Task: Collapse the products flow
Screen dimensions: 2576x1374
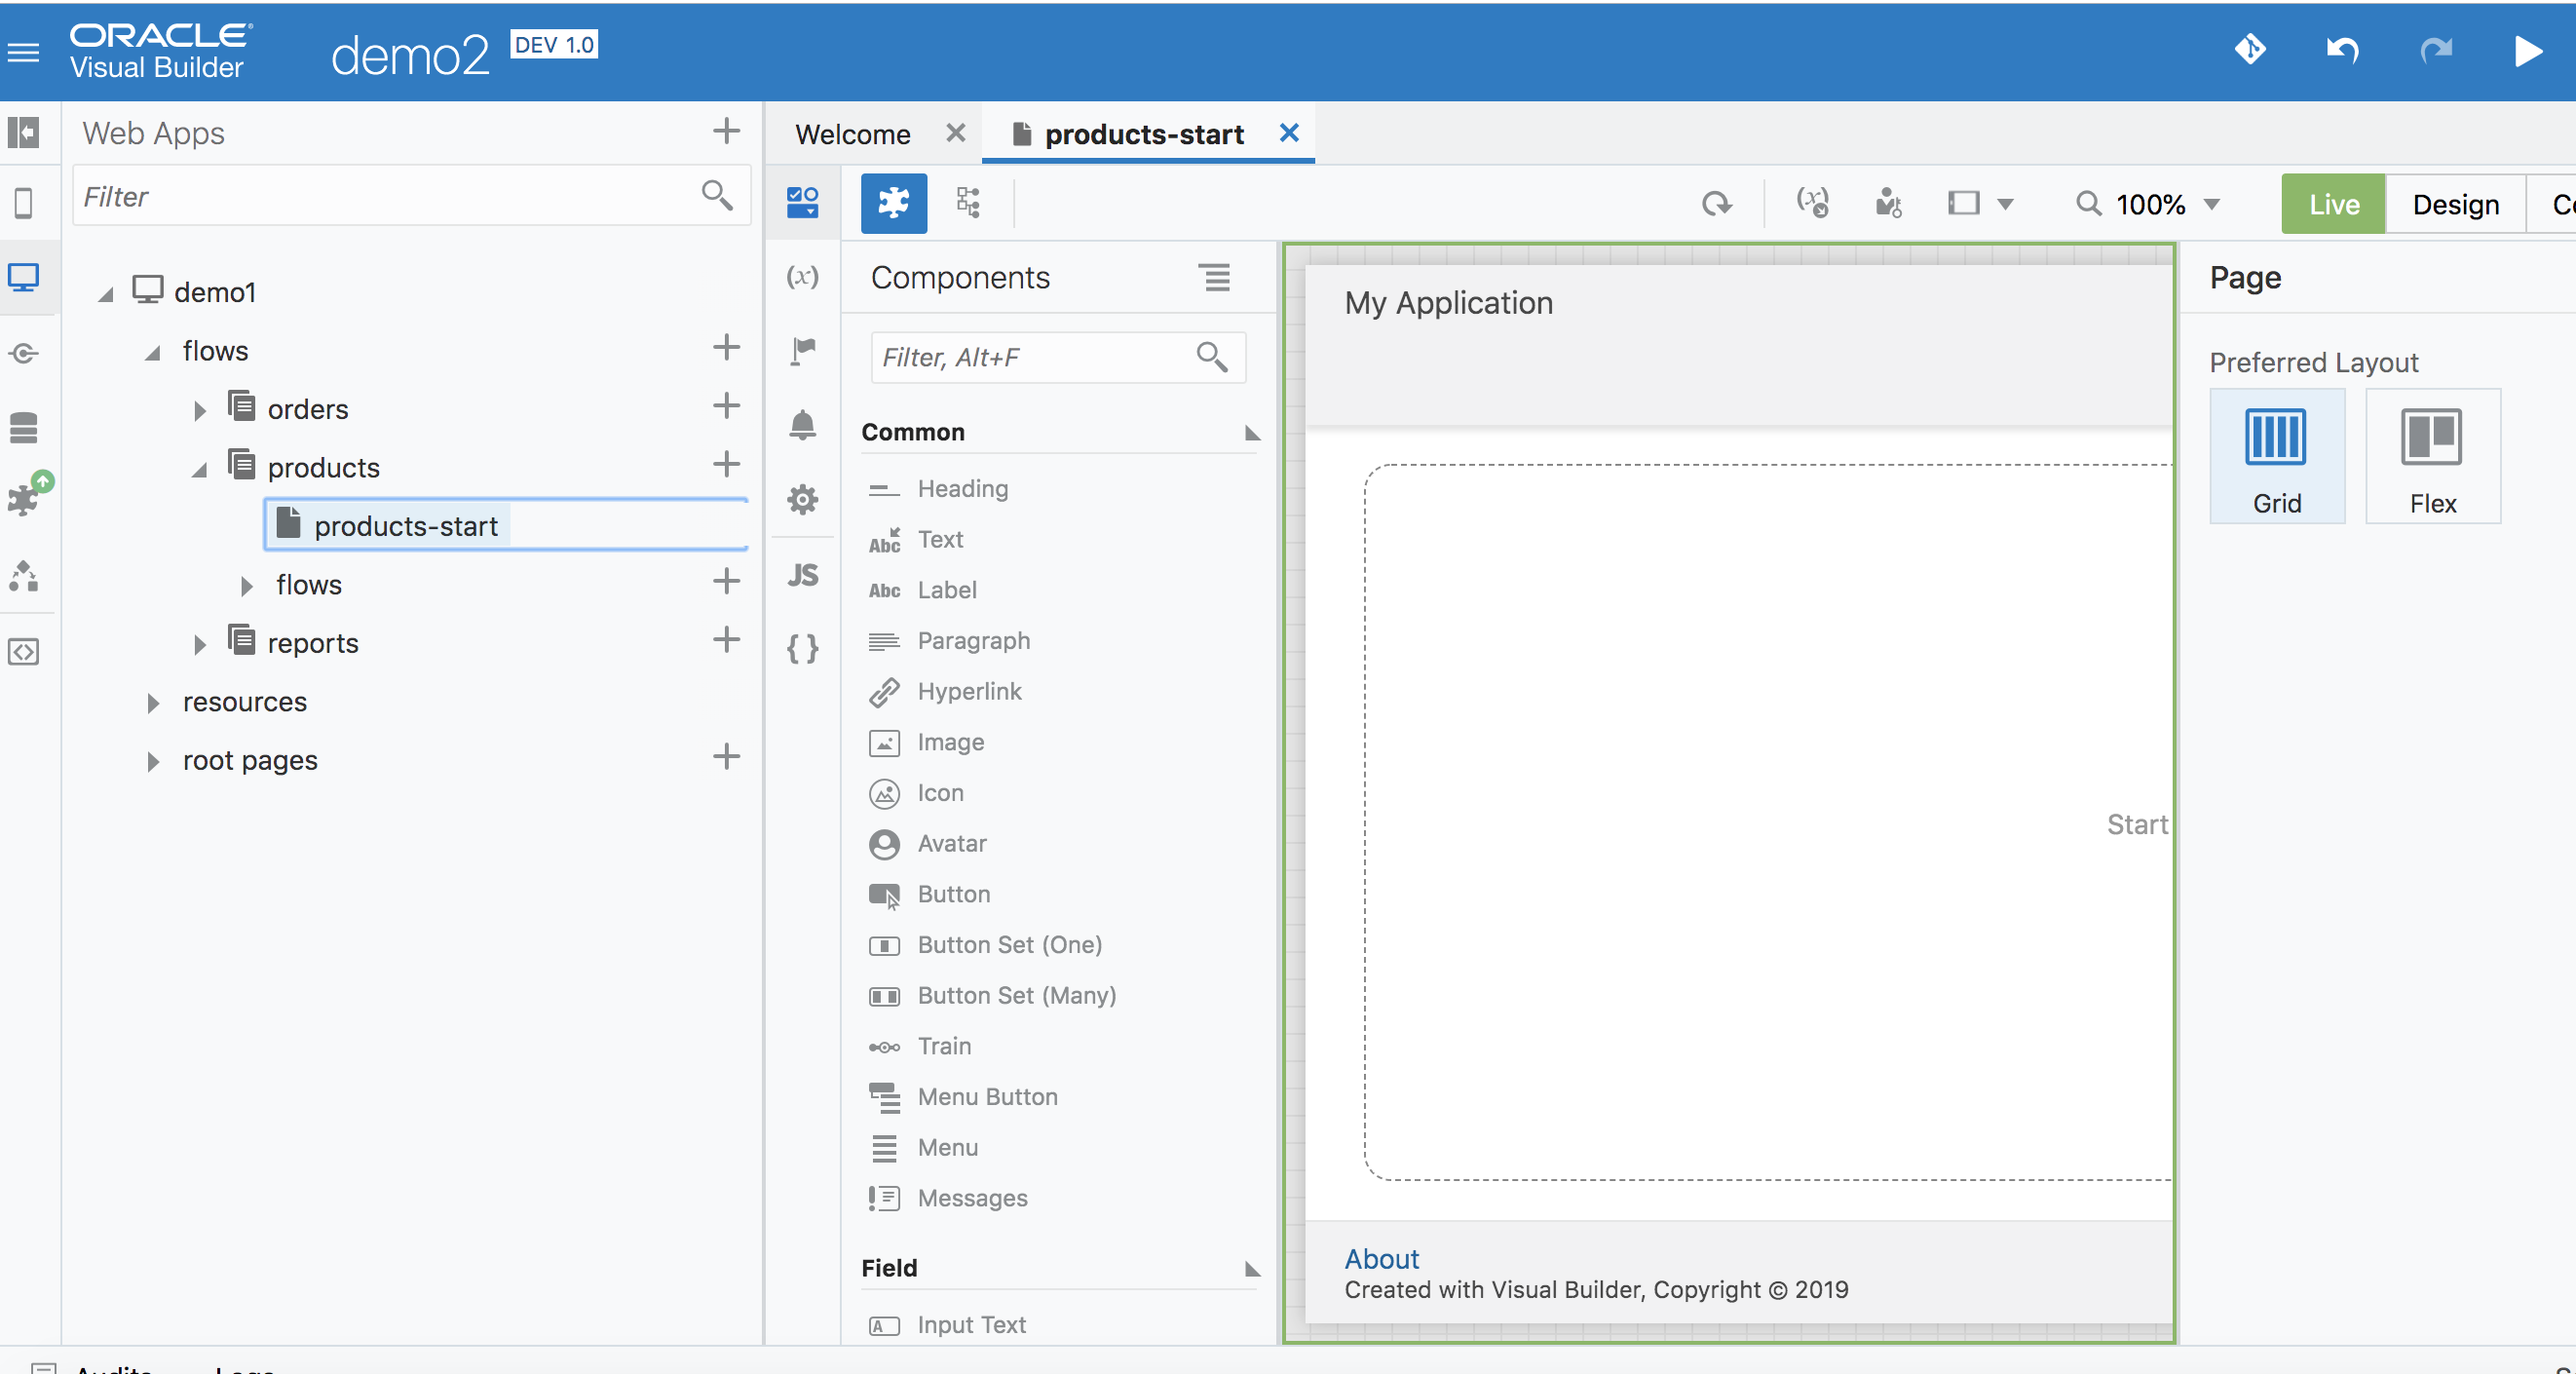Action: click(199, 469)
